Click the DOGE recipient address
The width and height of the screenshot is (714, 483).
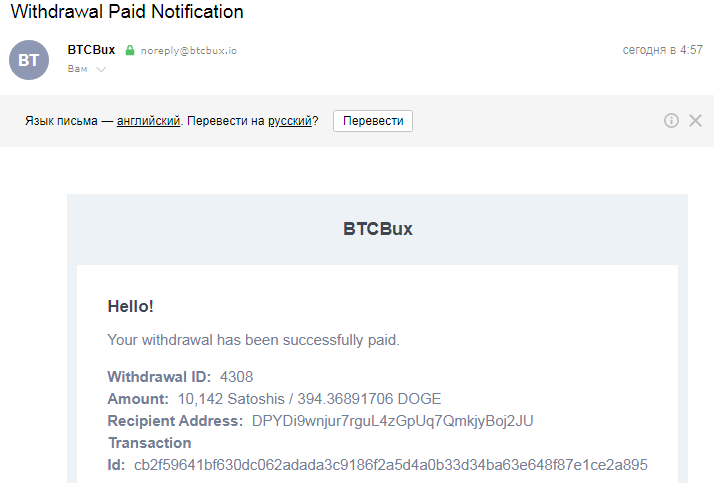(392, 421)
